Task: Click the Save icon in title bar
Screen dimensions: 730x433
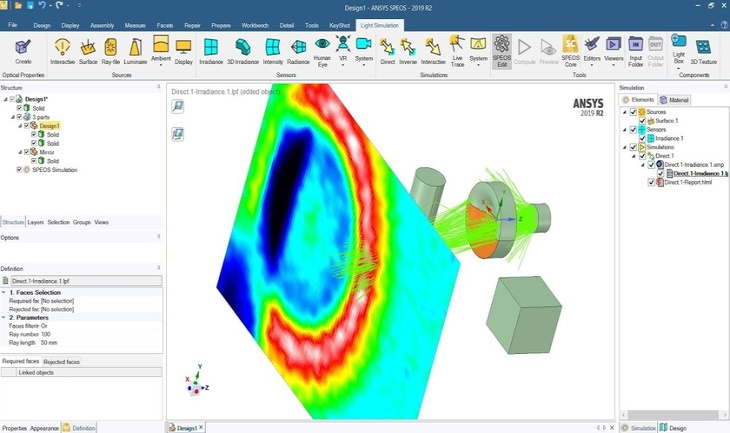Action: pyautogui.click(x=30, y=6)
